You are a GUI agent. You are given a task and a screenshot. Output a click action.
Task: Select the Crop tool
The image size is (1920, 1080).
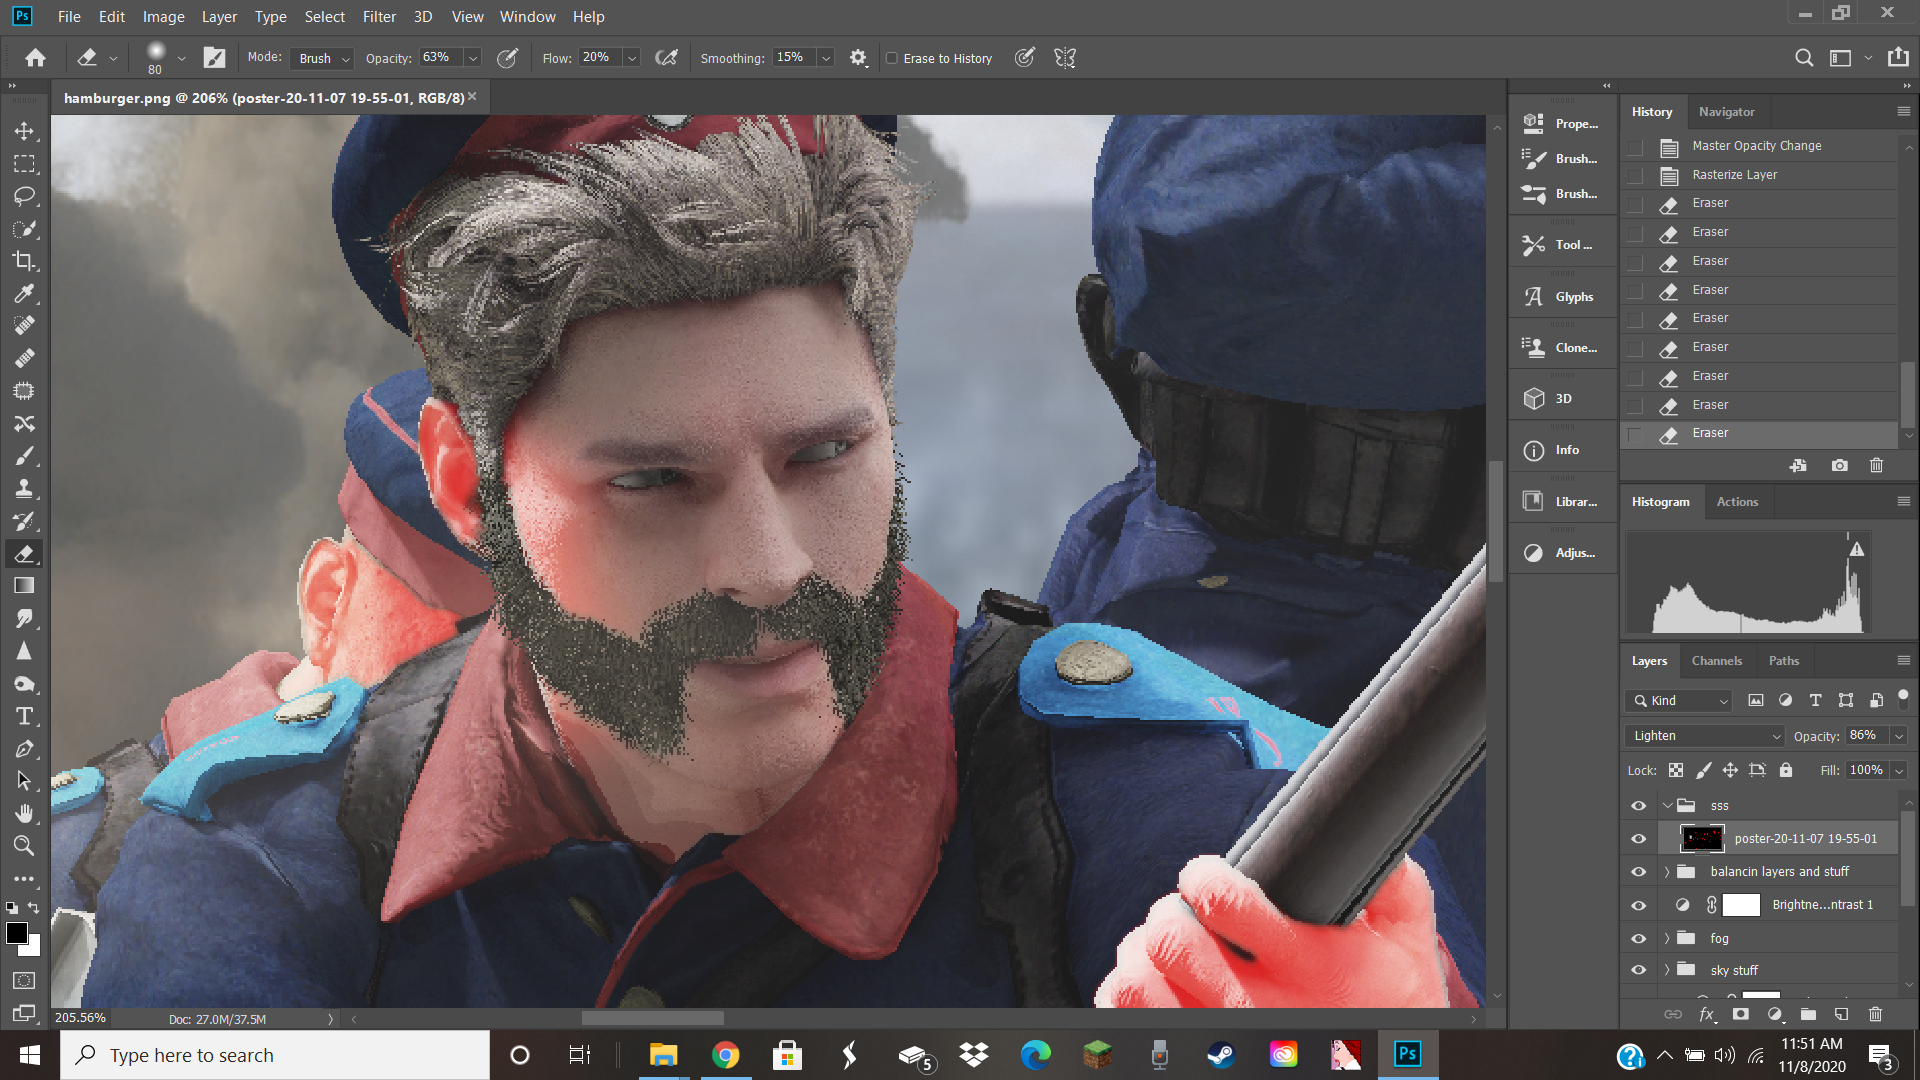[x=24, y=261]
